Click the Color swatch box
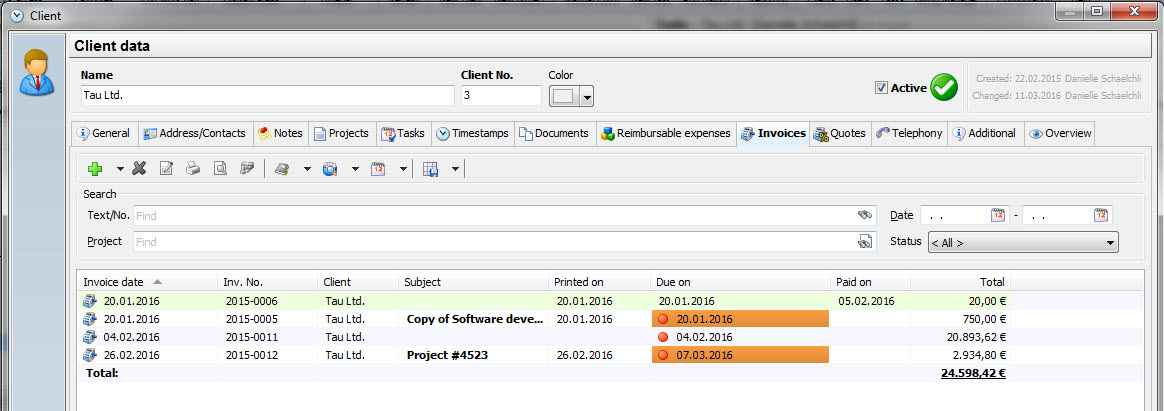Screen dimensions: 1164x411 pos(564,96)
